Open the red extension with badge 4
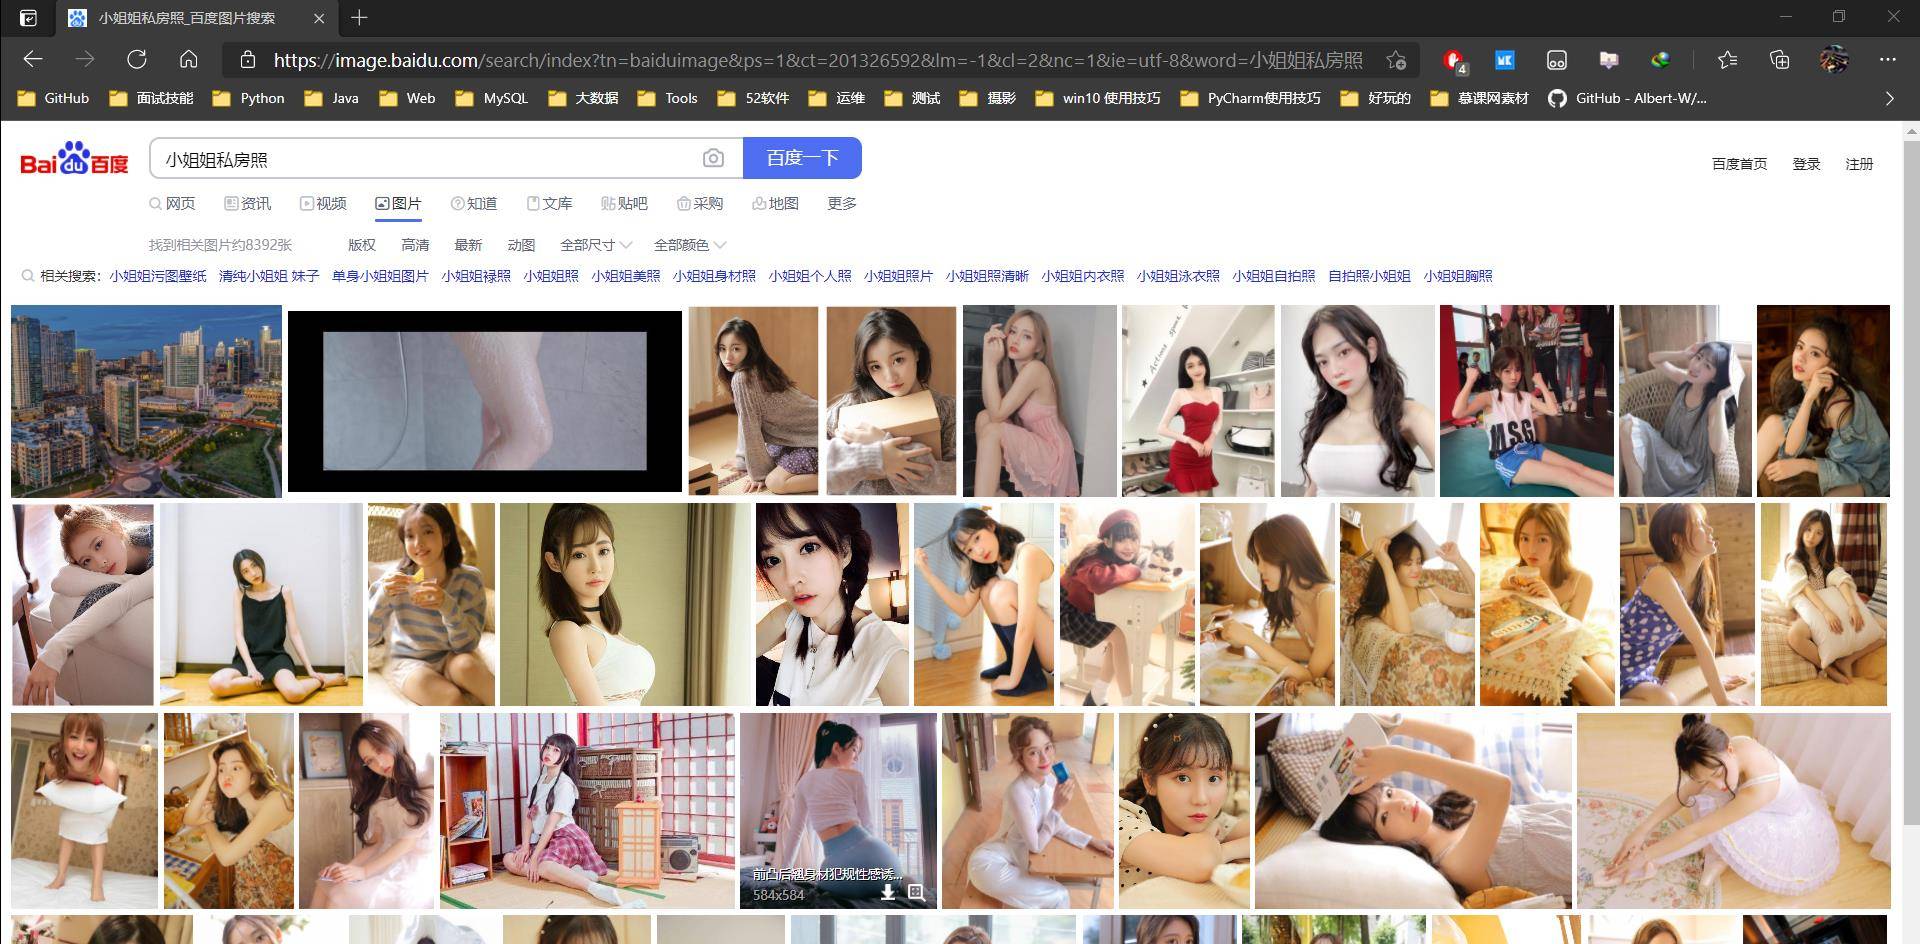Image resolution: width=1920 pixels, height=944 pixels. (x=1454, y=61)
